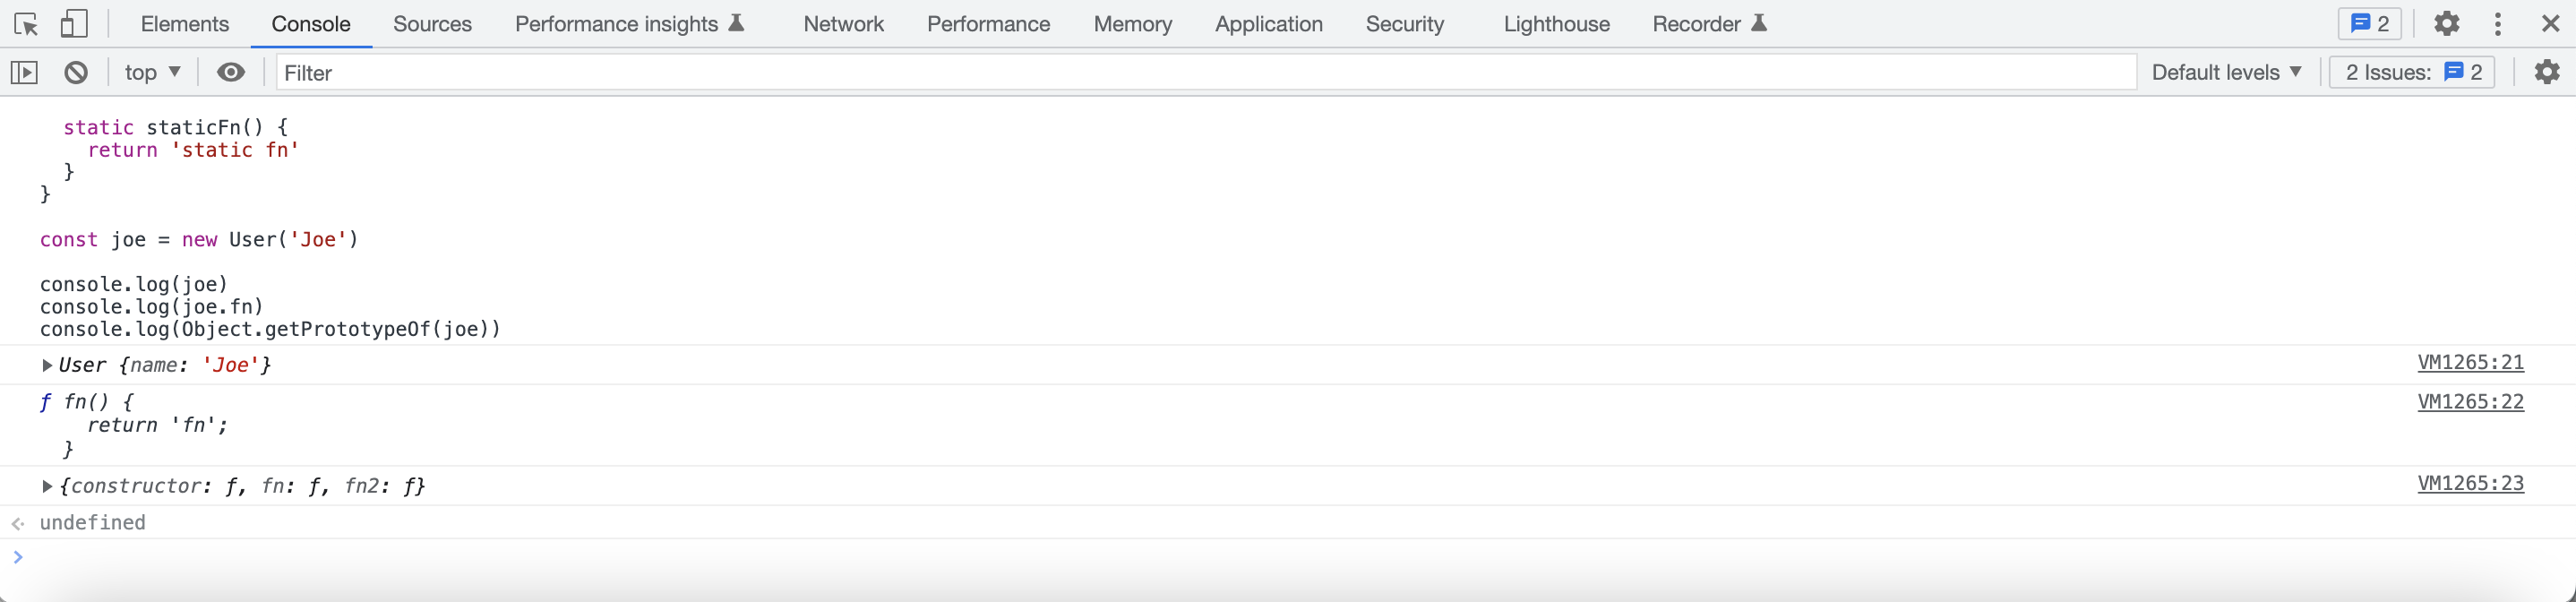This screenshot has width=2576, height=602.
Task: Focus the console Filter input field
Action: tap(1206, 72)
